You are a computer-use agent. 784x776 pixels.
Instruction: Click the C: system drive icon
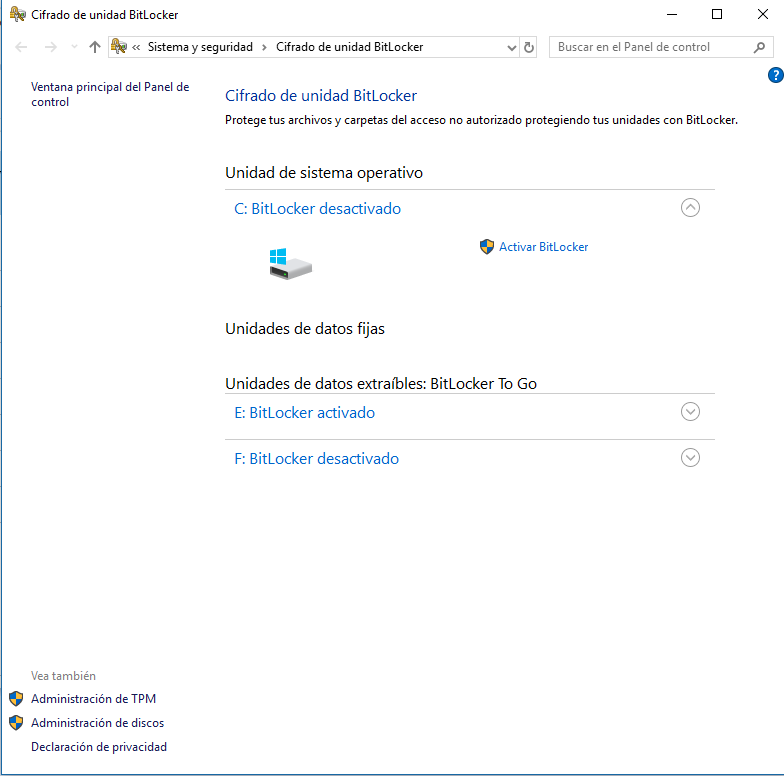click(x=290, y=264)
